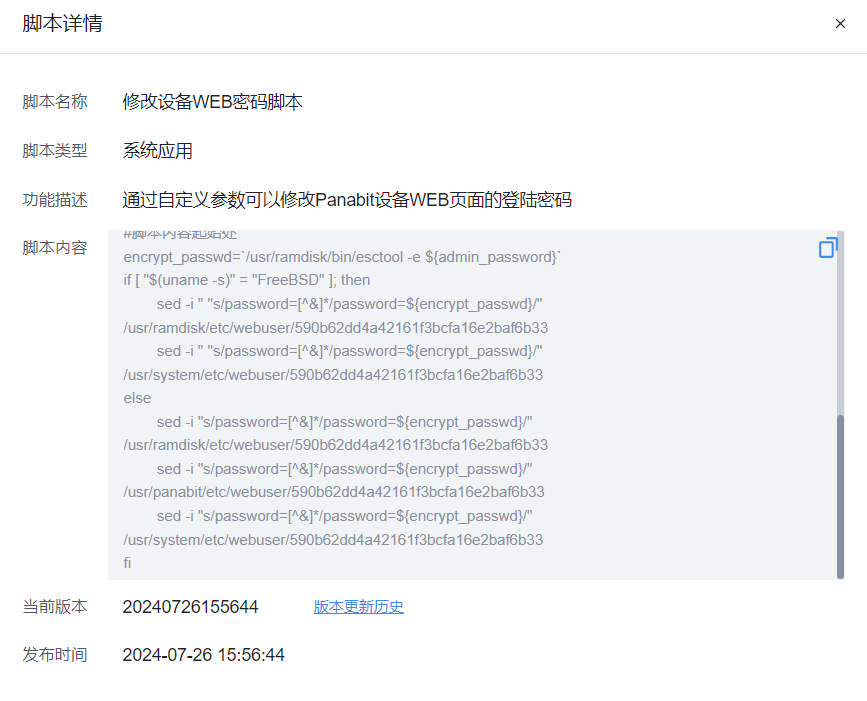This screenshot has height=701, width=867.
Task: Click the version number 20240726155644
Action: [x=188, y=606]
